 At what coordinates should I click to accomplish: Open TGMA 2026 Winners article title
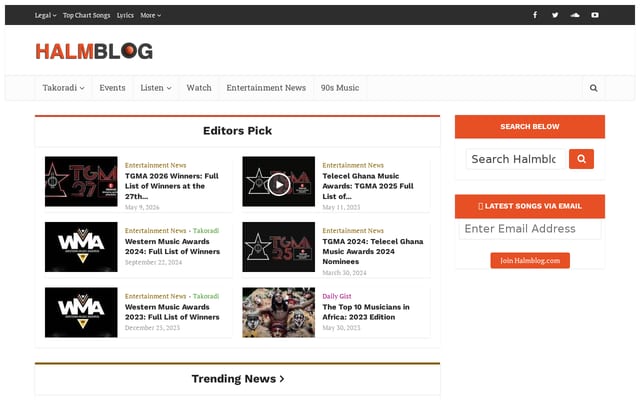[172, 186]
